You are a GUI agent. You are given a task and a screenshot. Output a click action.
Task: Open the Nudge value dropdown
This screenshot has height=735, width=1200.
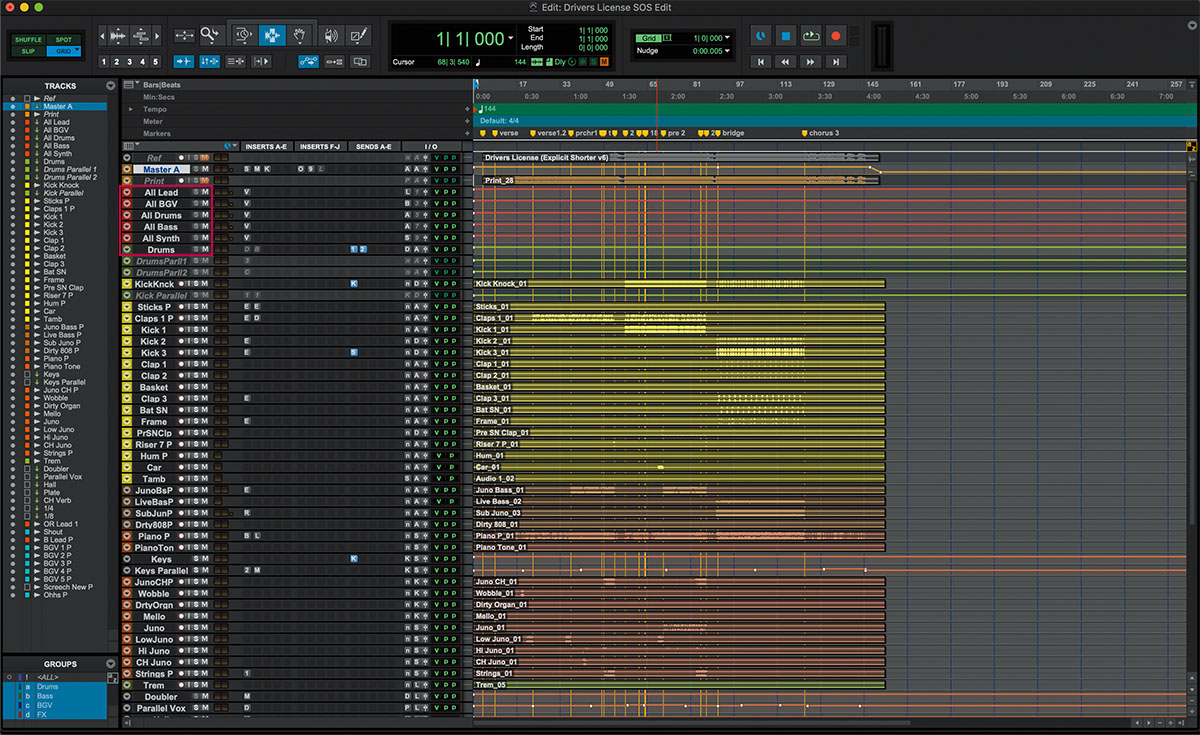click(727, 51)
